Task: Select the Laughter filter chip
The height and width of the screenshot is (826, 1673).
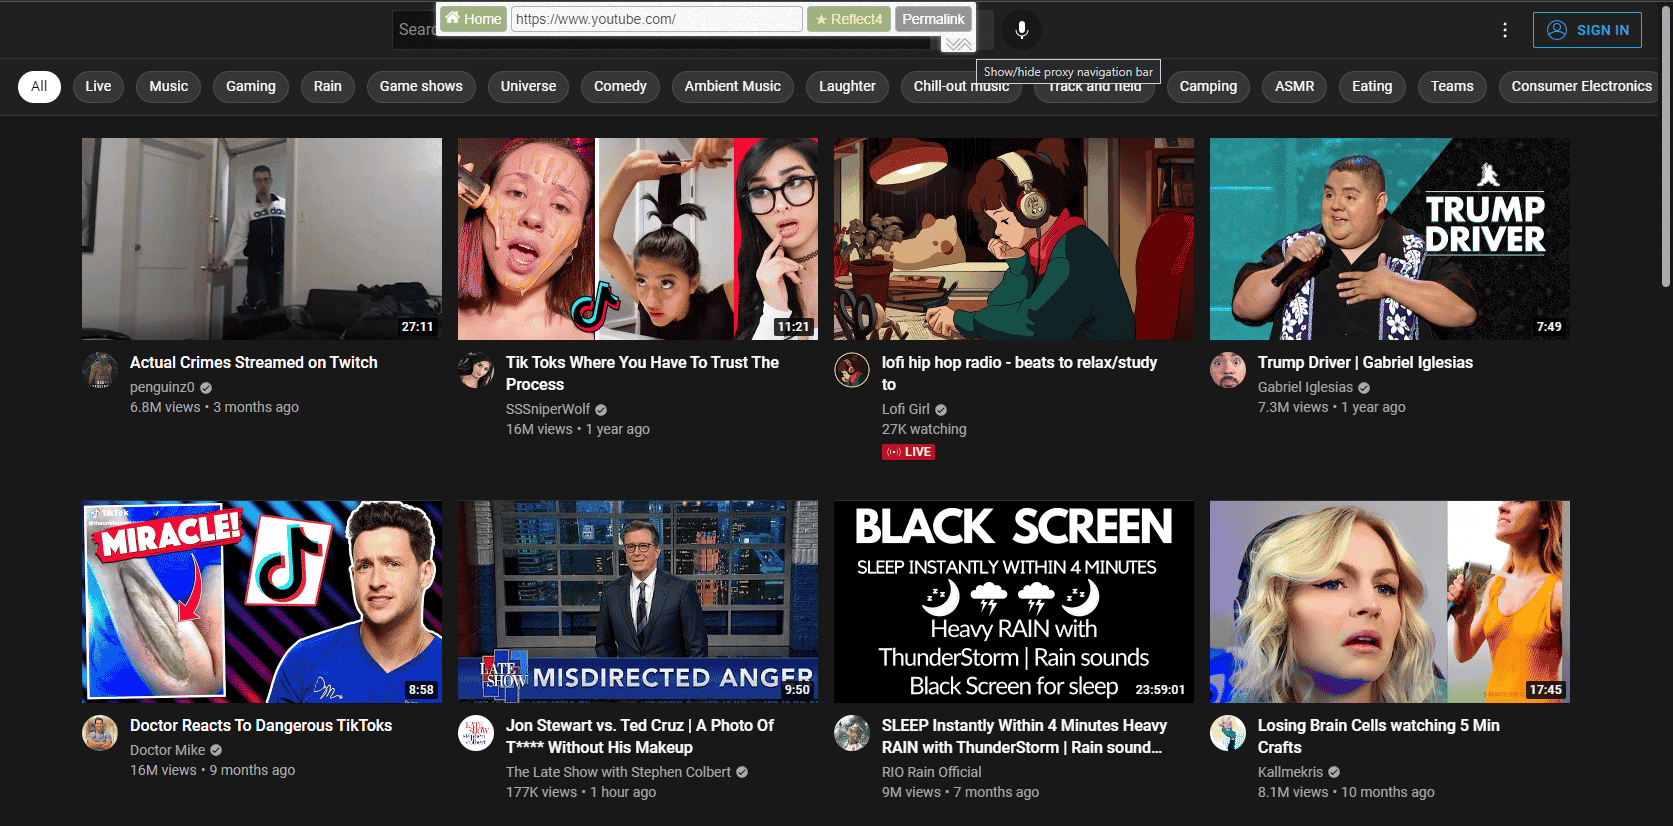Action: (x=847, y=86)
